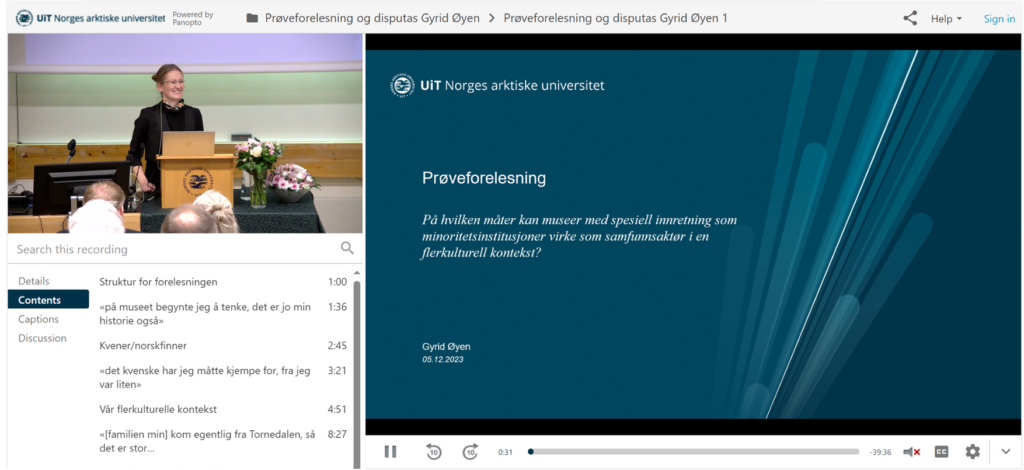Jump to Struktur for forelesningen chapter

(158, 282)
